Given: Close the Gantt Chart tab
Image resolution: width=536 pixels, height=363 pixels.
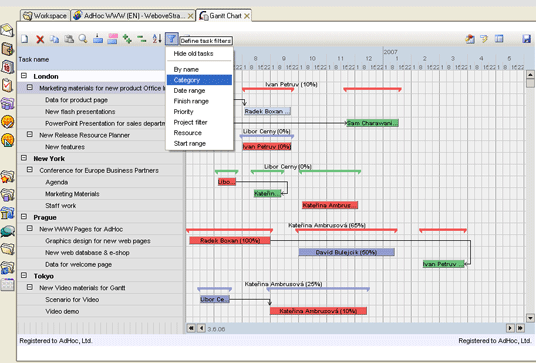Looking at the screenshot, I should (246, 16).
